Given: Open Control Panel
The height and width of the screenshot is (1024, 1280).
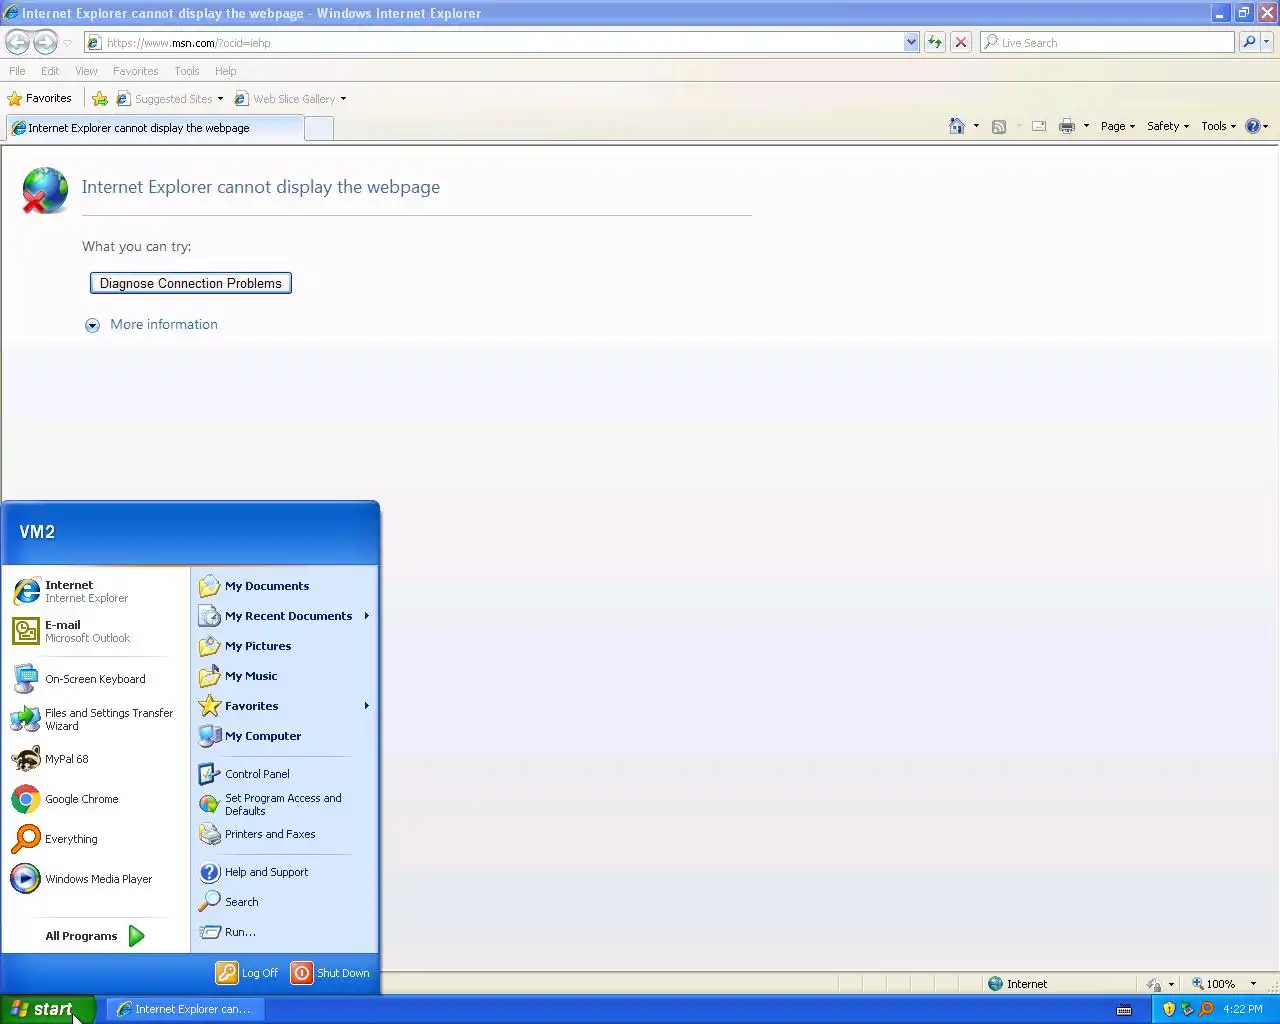Looking at the screenshot, I should pyautogui.click(x=285, y=774).
